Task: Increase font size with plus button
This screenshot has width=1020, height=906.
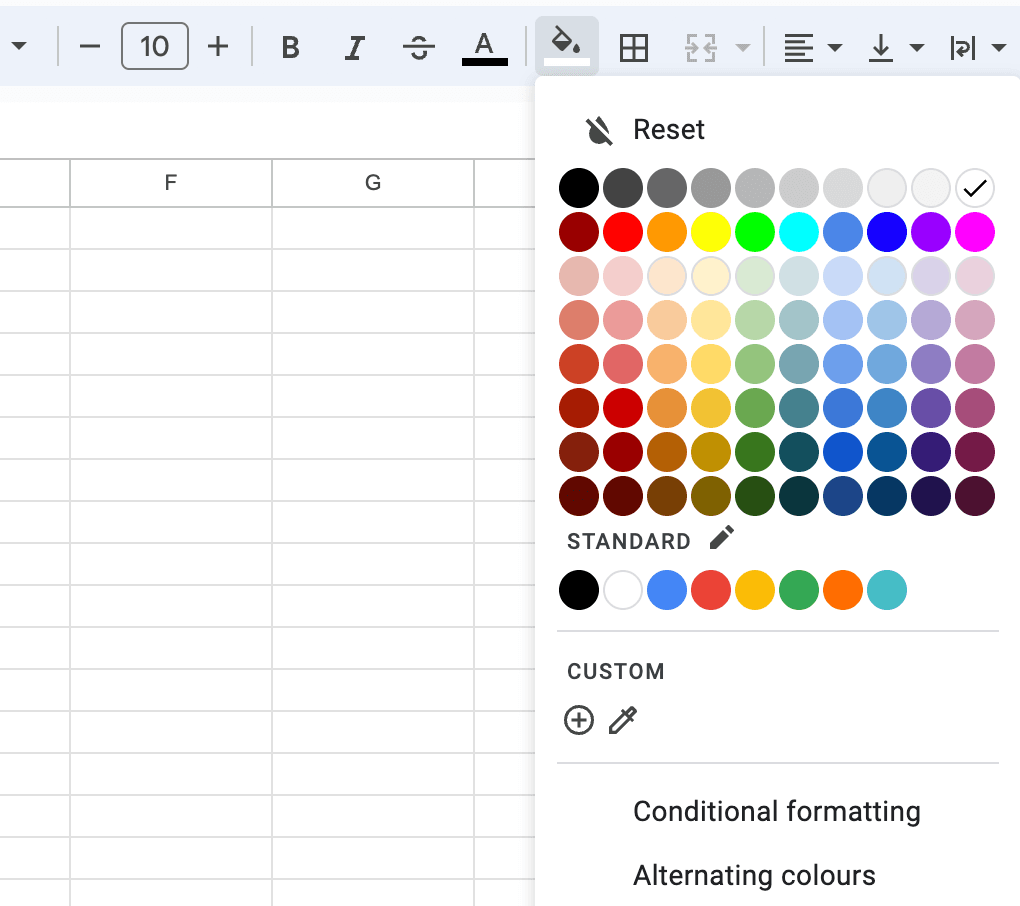Action: pos(218,47)
